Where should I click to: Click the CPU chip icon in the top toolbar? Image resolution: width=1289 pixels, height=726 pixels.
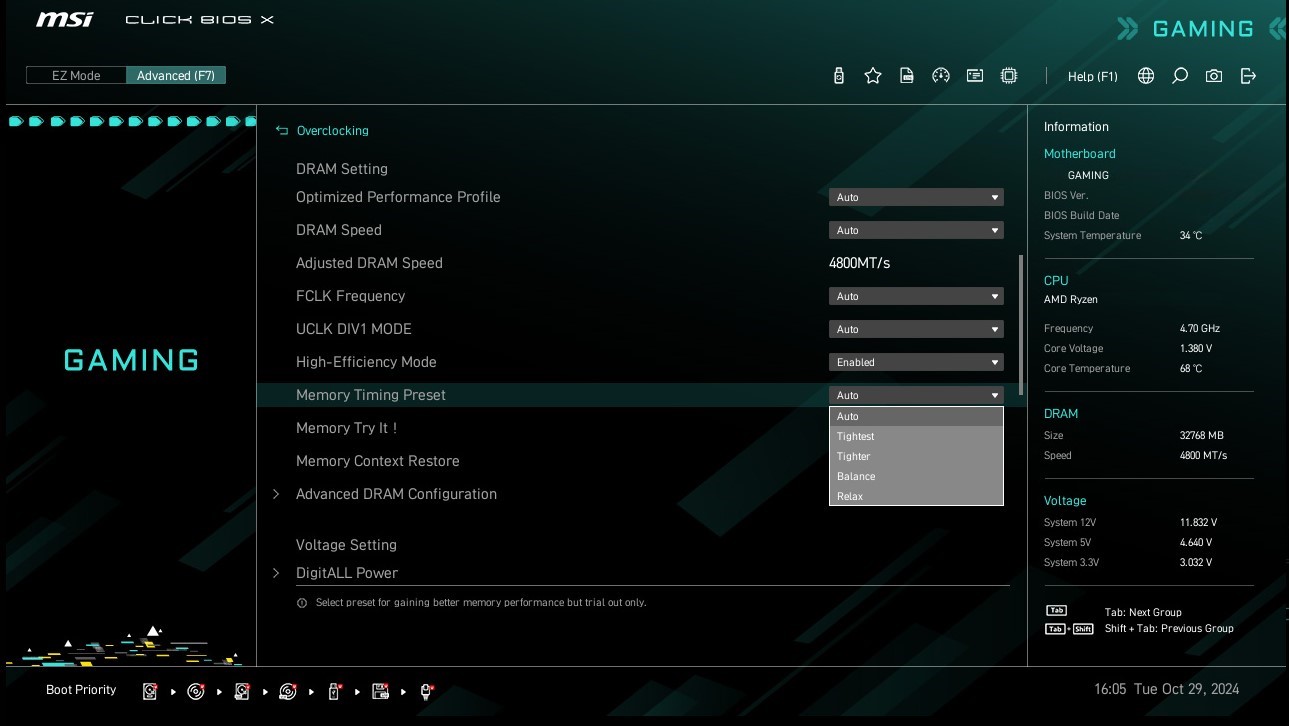1009,76
